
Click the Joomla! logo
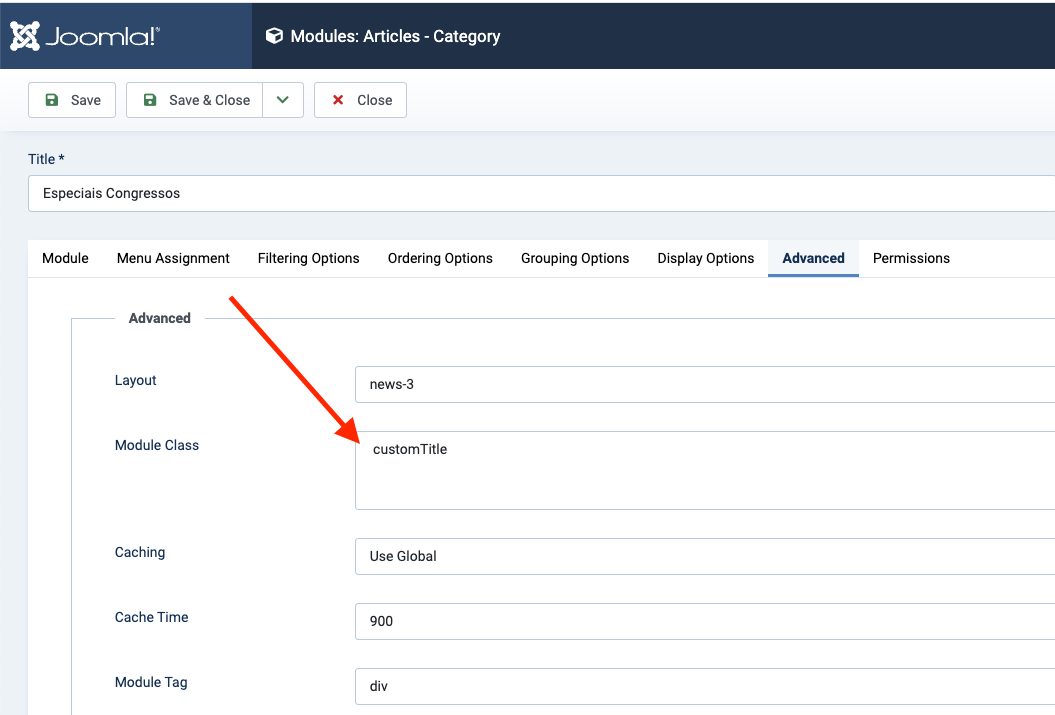[x=85, y=36]
